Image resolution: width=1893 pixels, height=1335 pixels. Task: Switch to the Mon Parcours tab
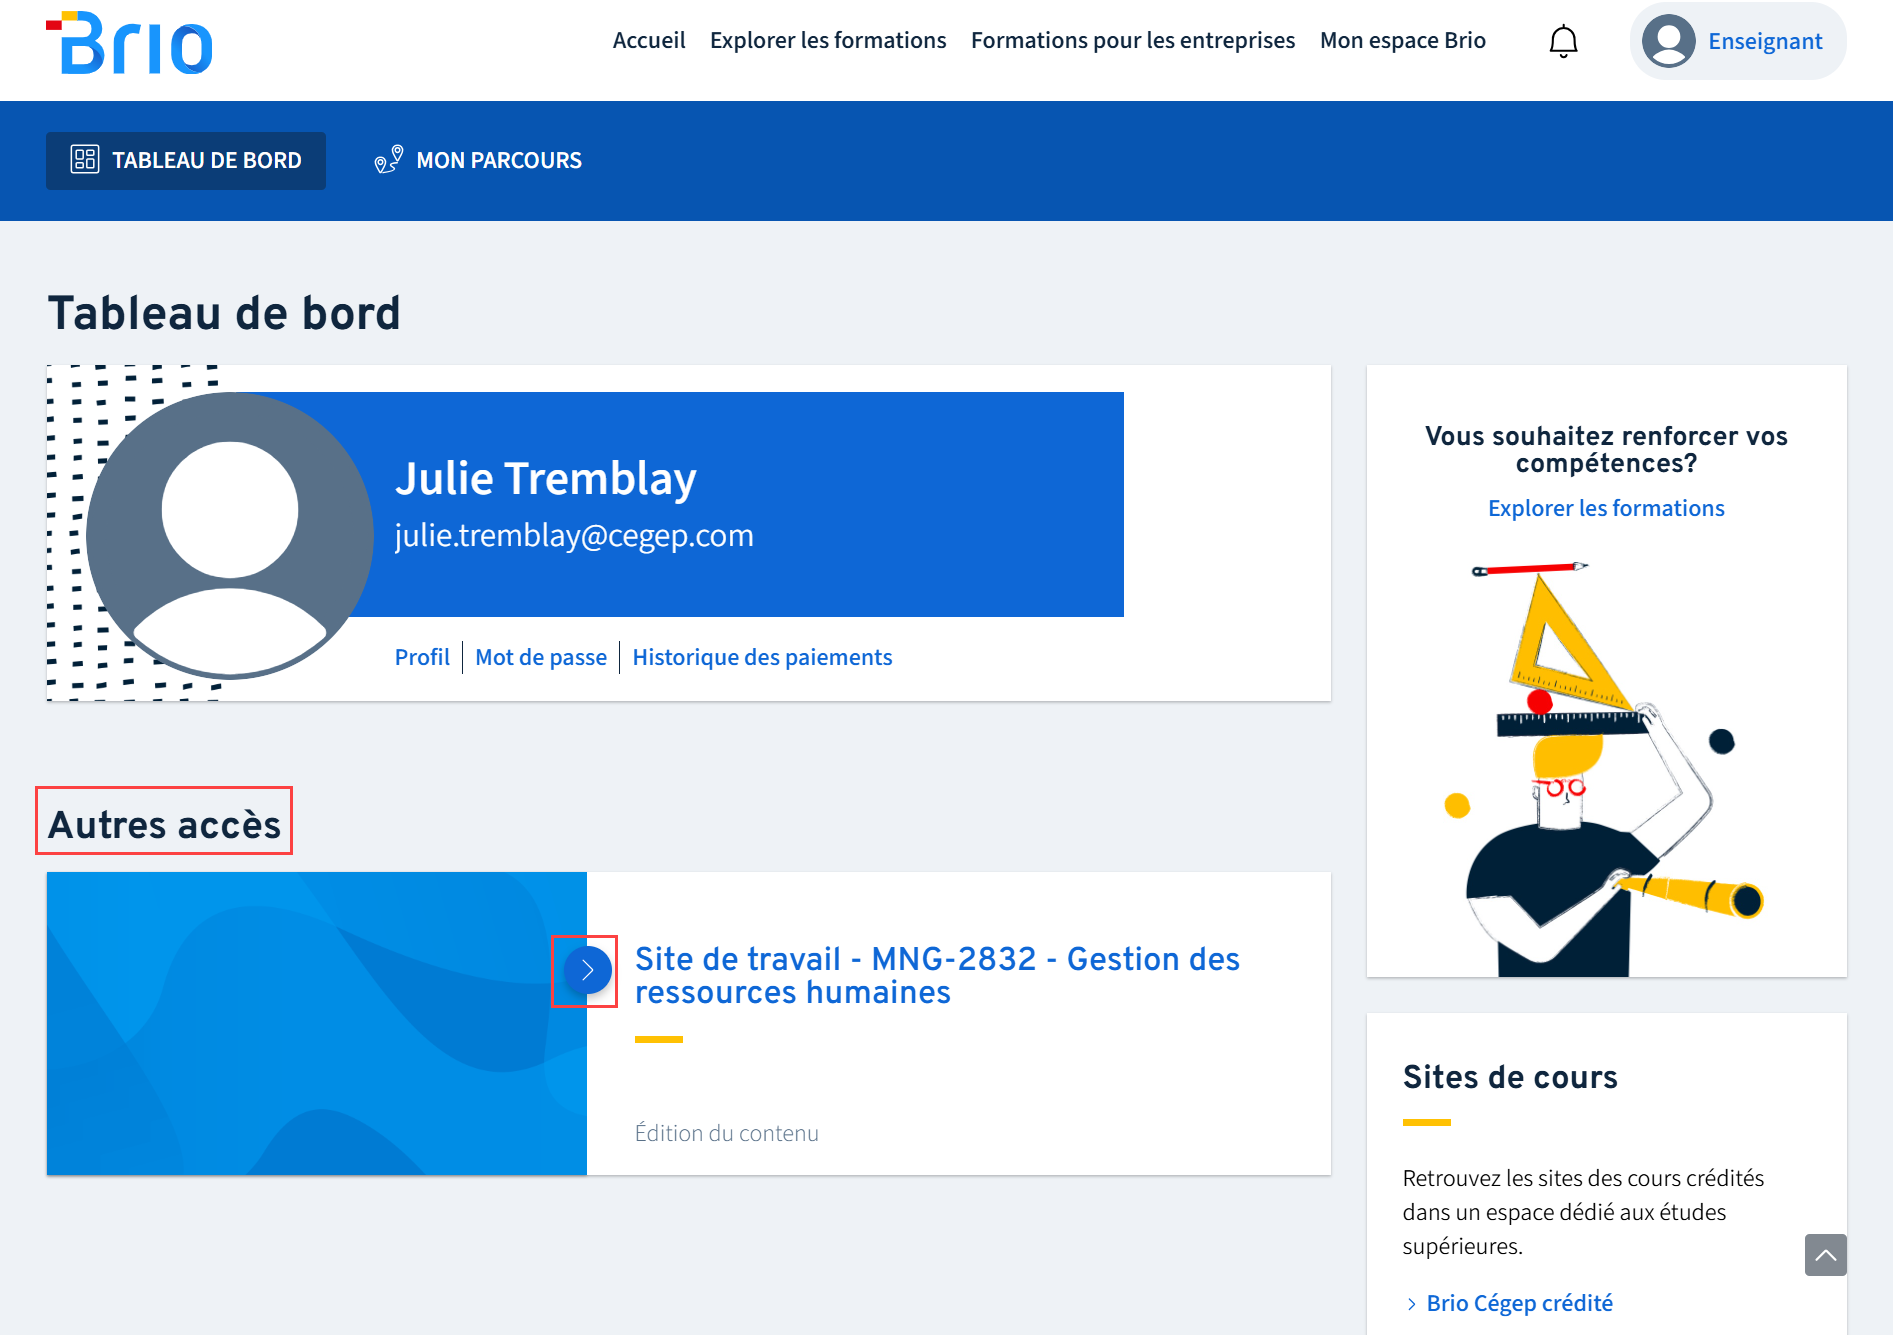[x=478, y=160]
